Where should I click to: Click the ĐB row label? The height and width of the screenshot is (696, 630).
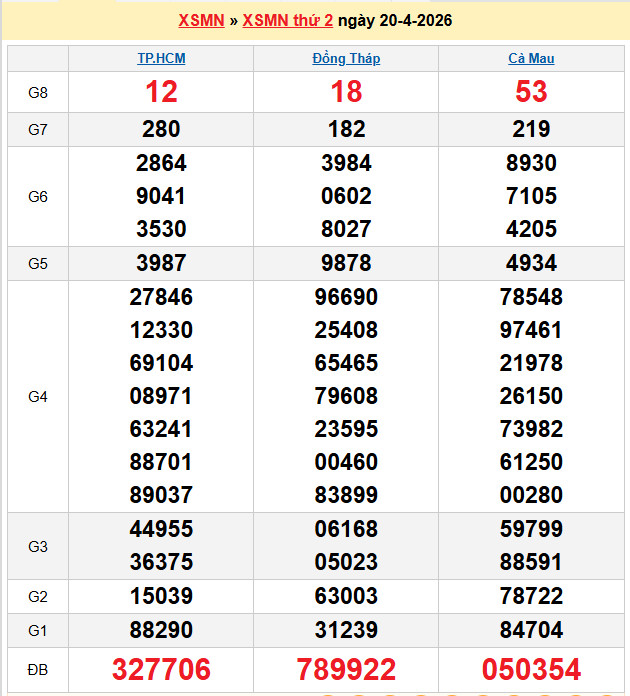click(x=38, y=669)
